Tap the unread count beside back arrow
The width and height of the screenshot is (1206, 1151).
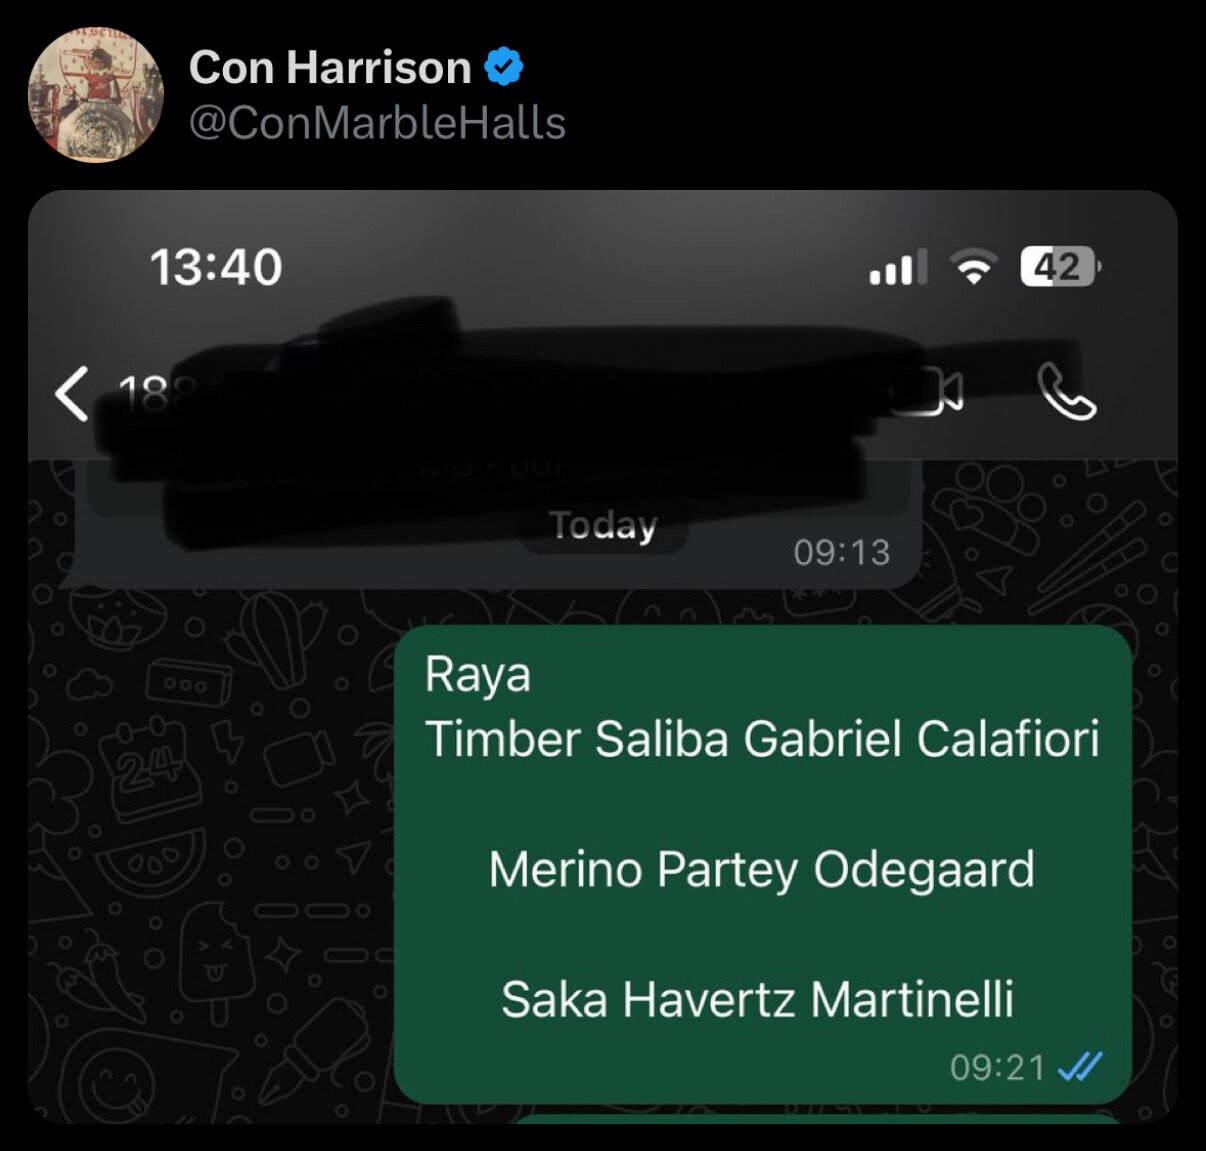click(x=143, y=394)
